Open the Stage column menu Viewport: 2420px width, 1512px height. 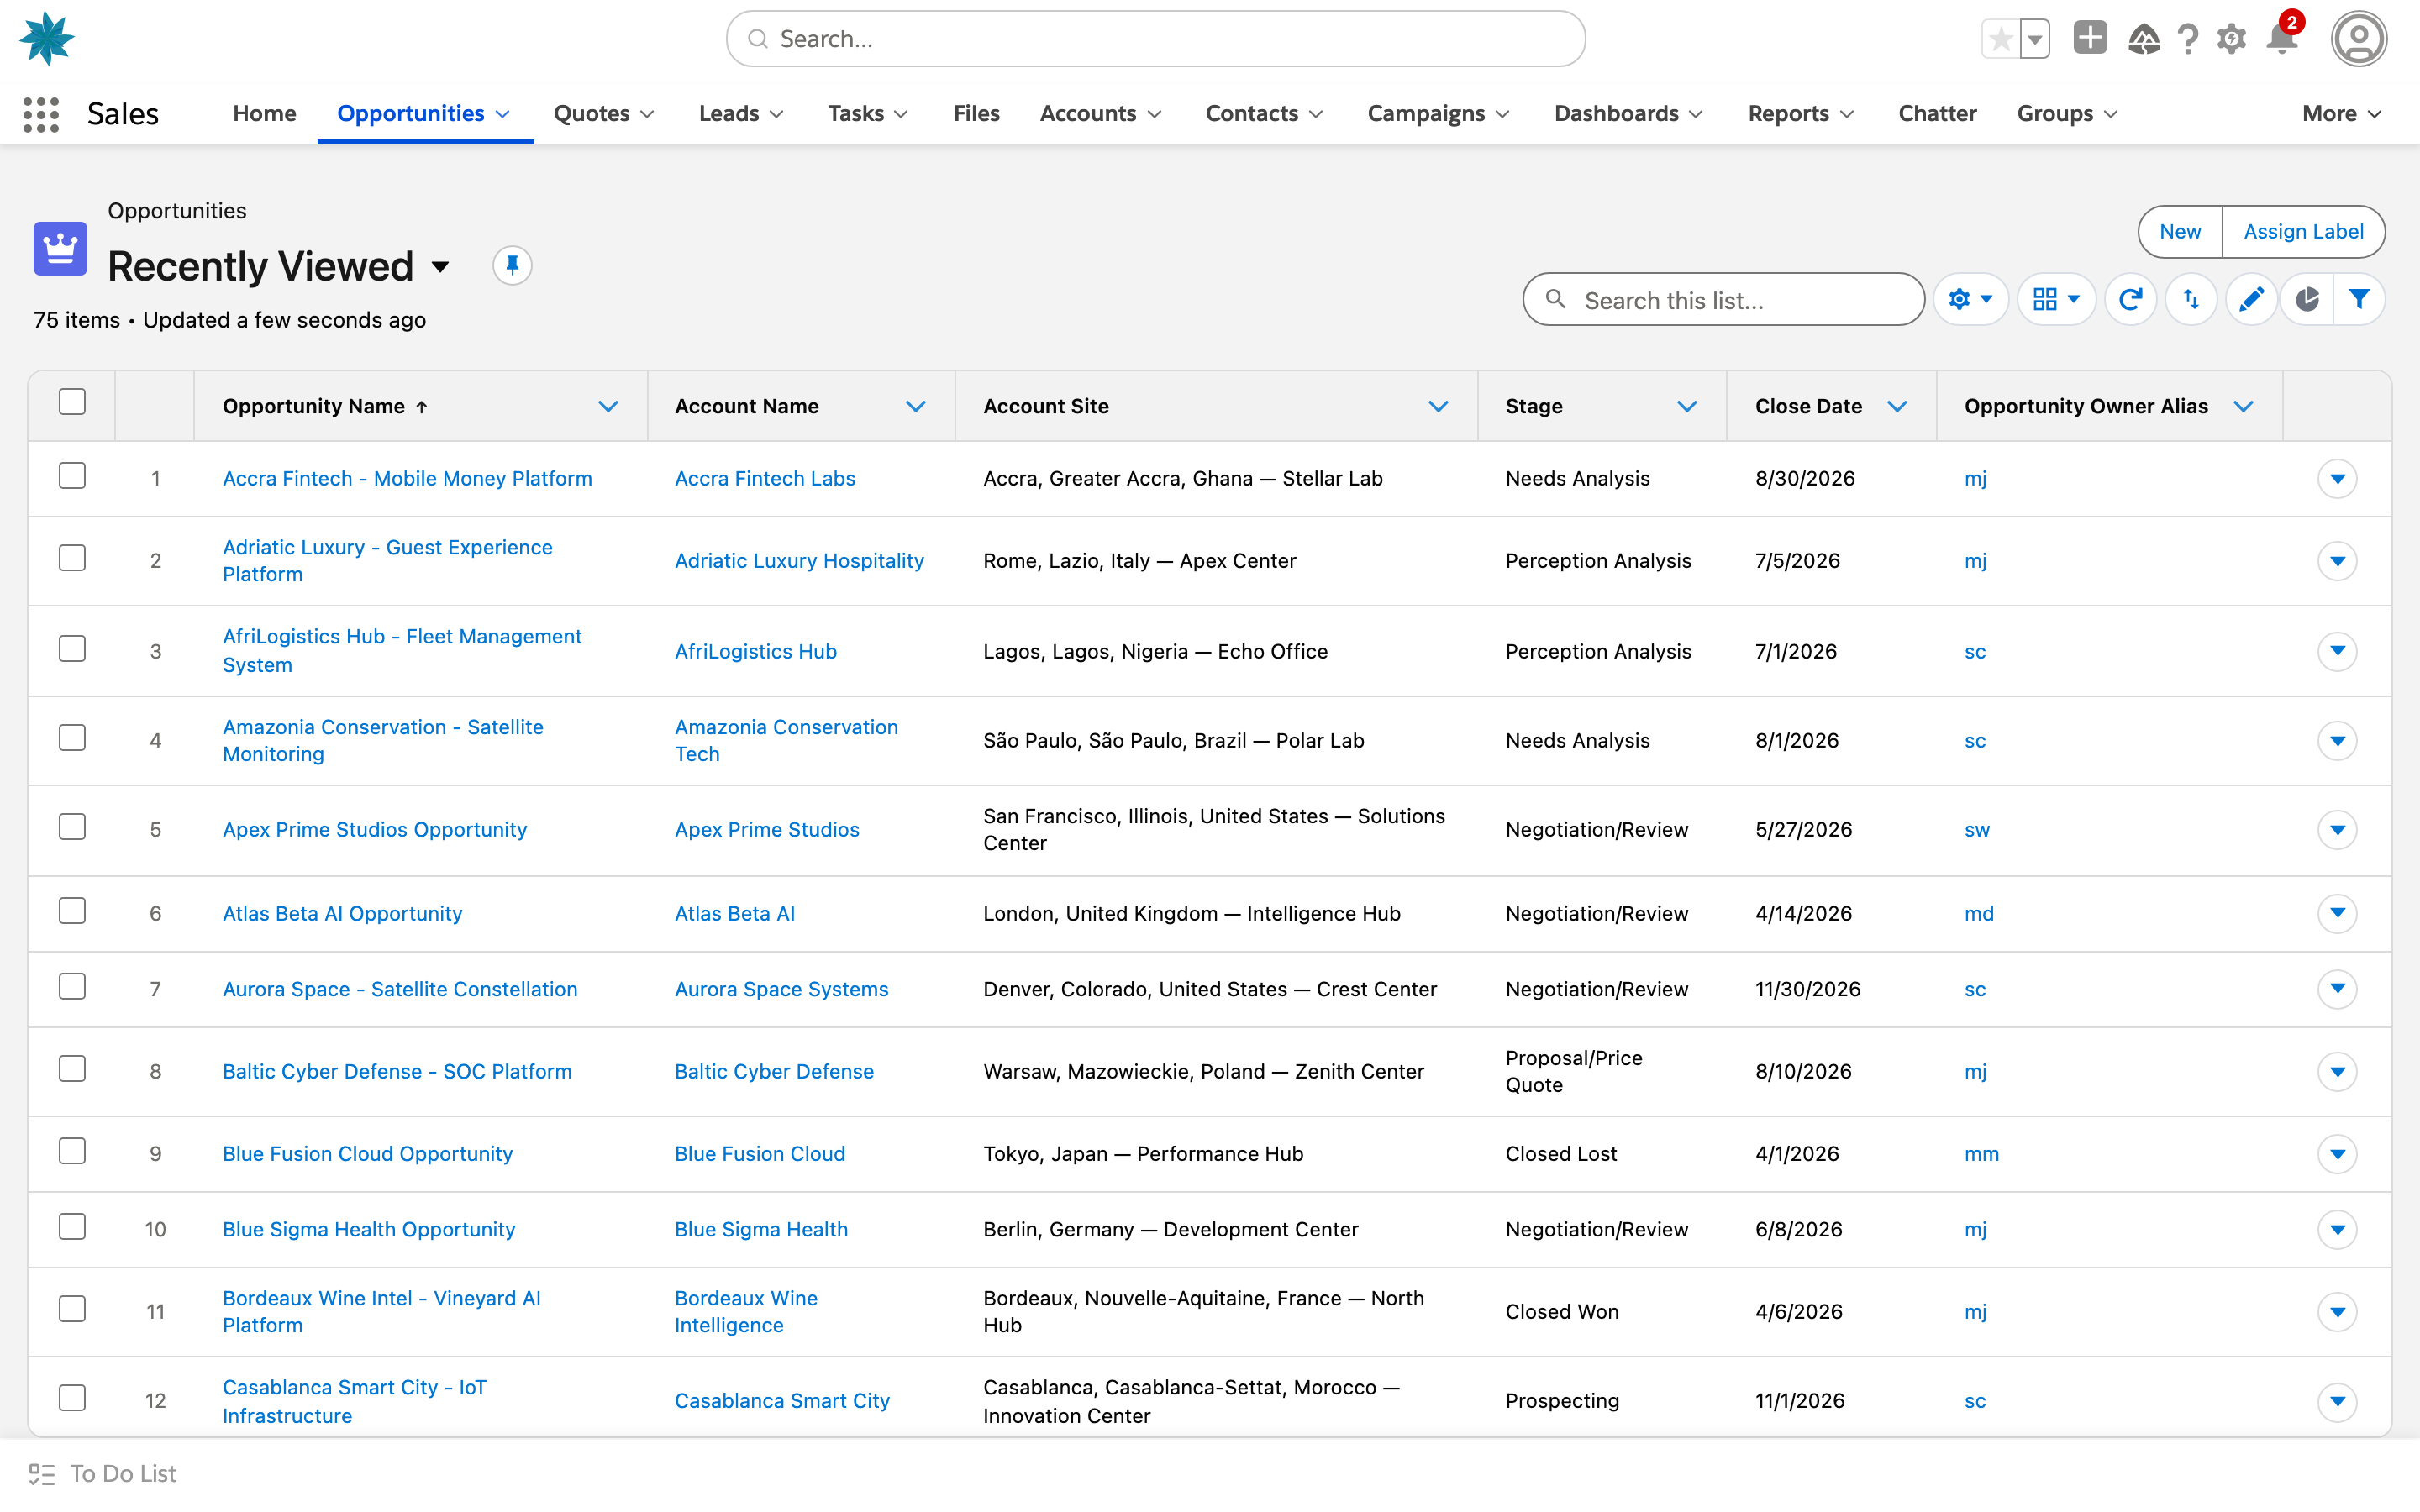tap(1687, 406)
